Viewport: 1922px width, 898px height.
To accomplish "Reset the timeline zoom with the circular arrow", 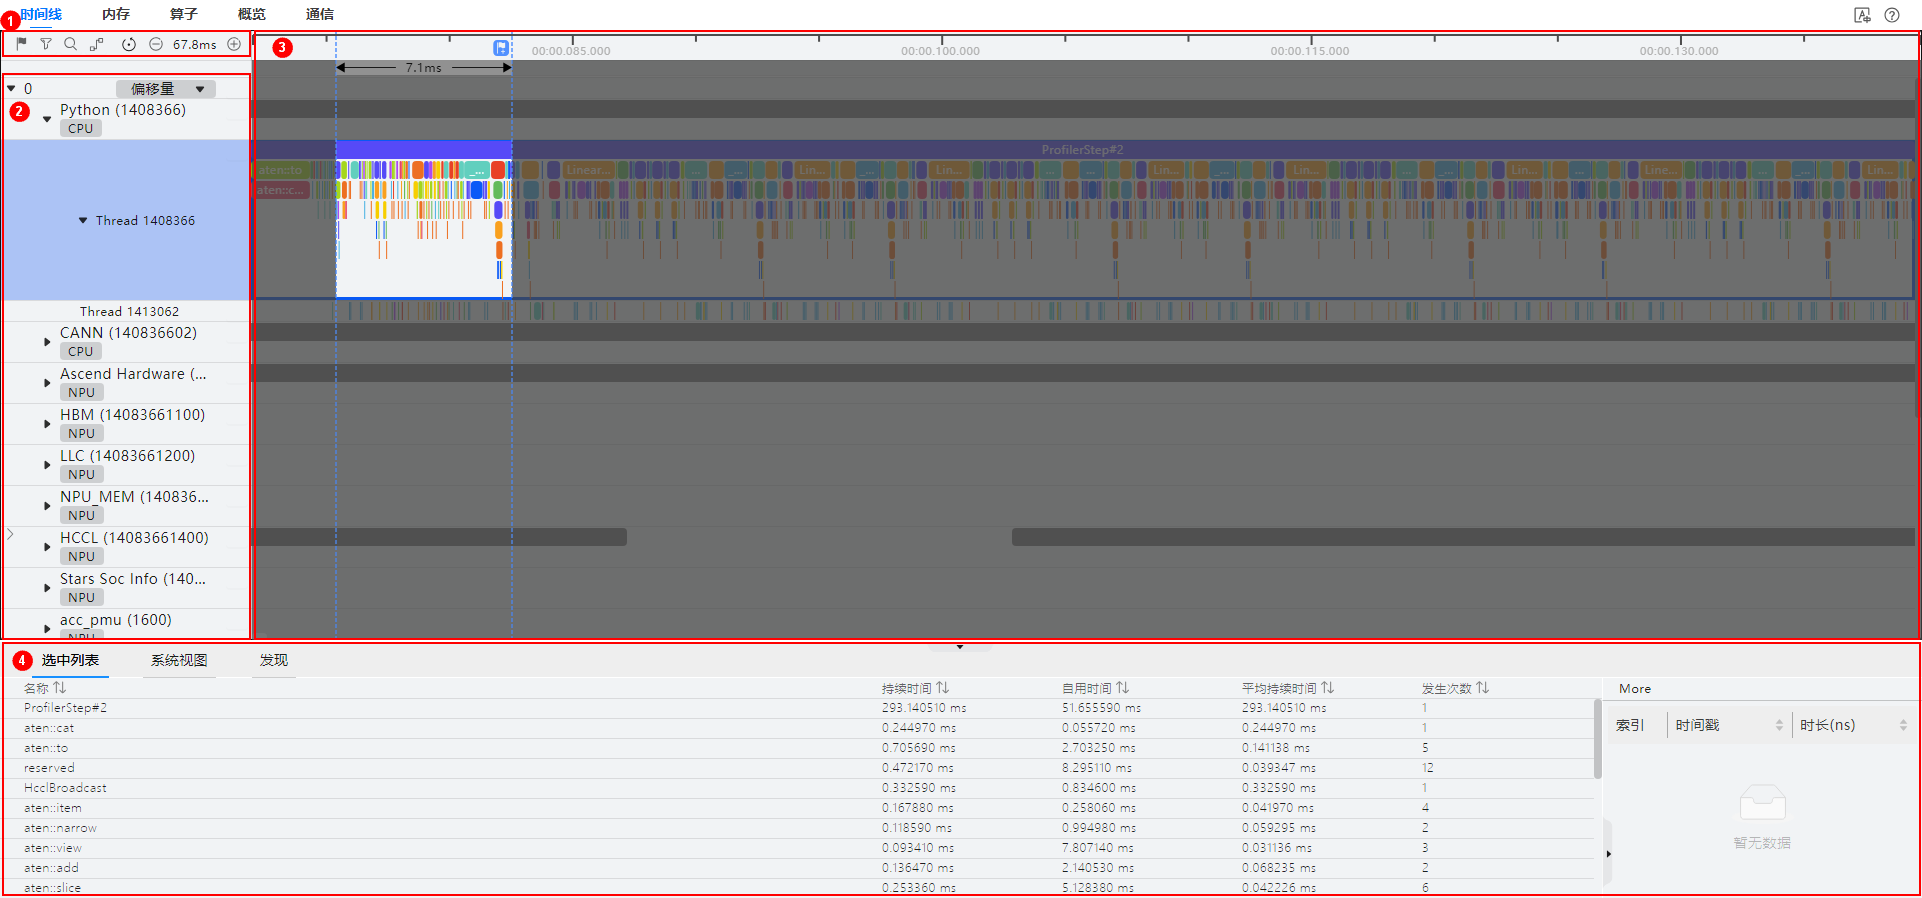I will coord(129,44).
